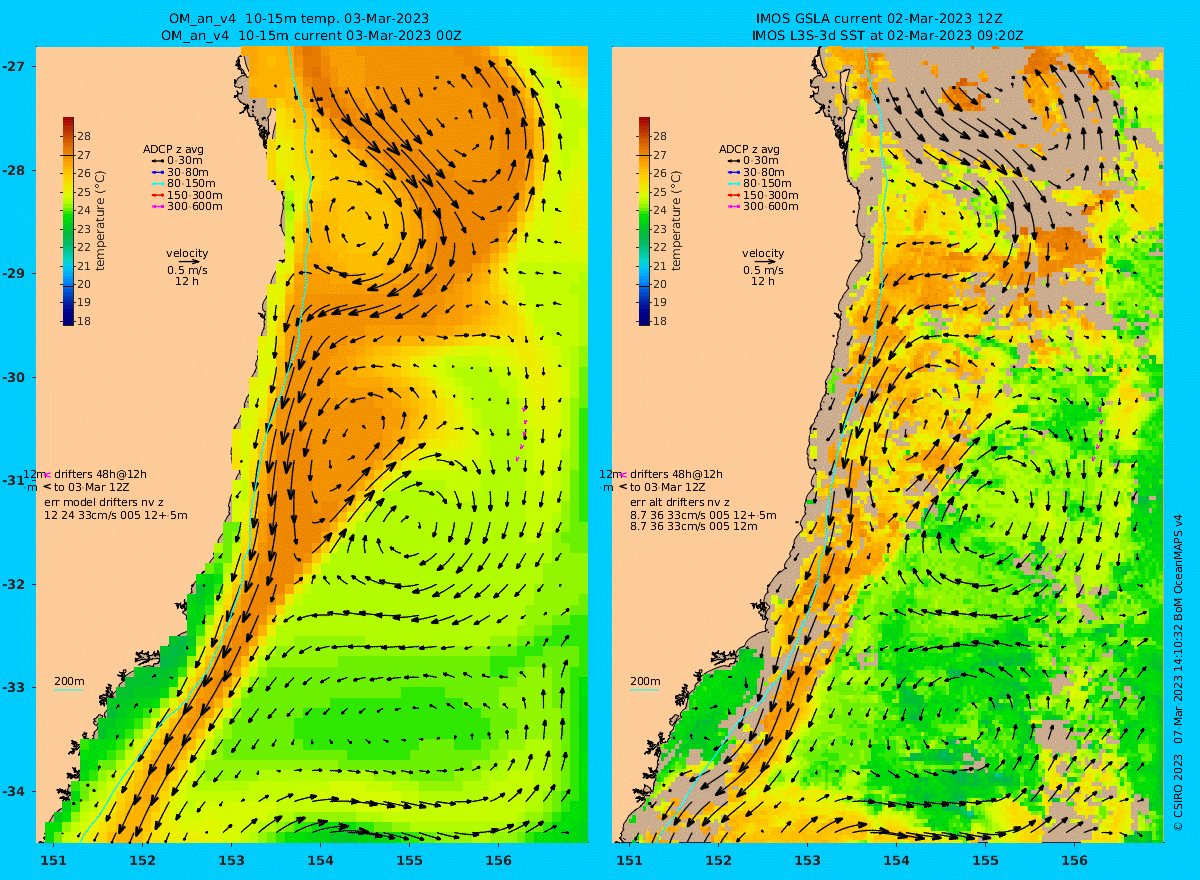
Task: Click the '18' tick on left colour bar
Action: click(84, 321)
